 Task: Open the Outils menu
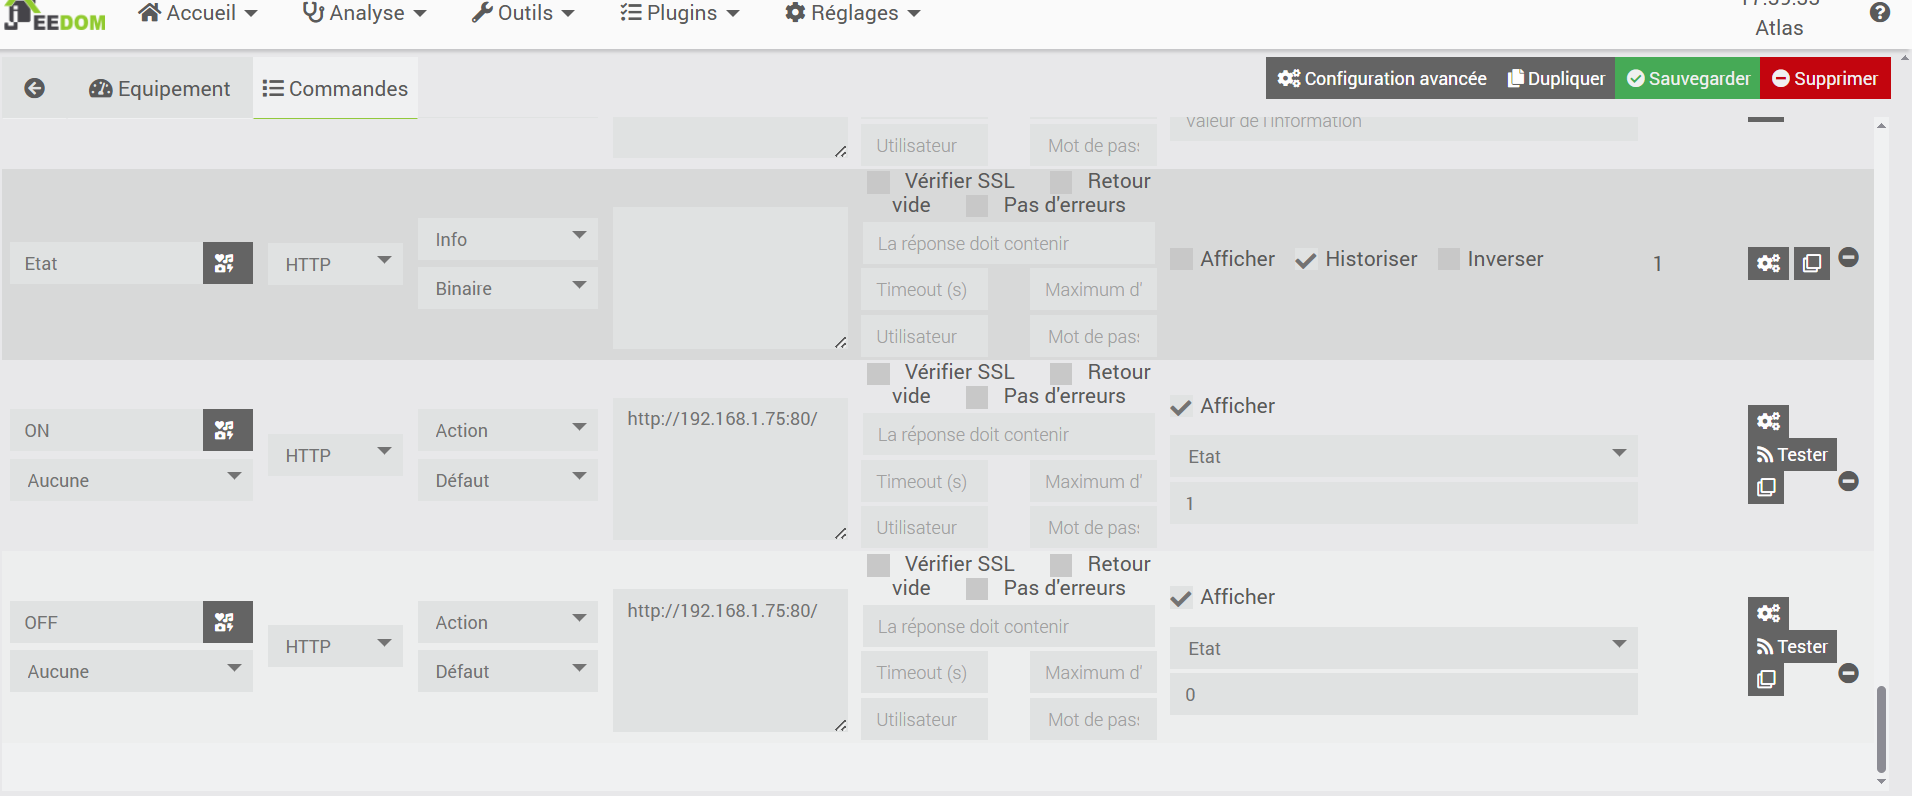[523, 13]
